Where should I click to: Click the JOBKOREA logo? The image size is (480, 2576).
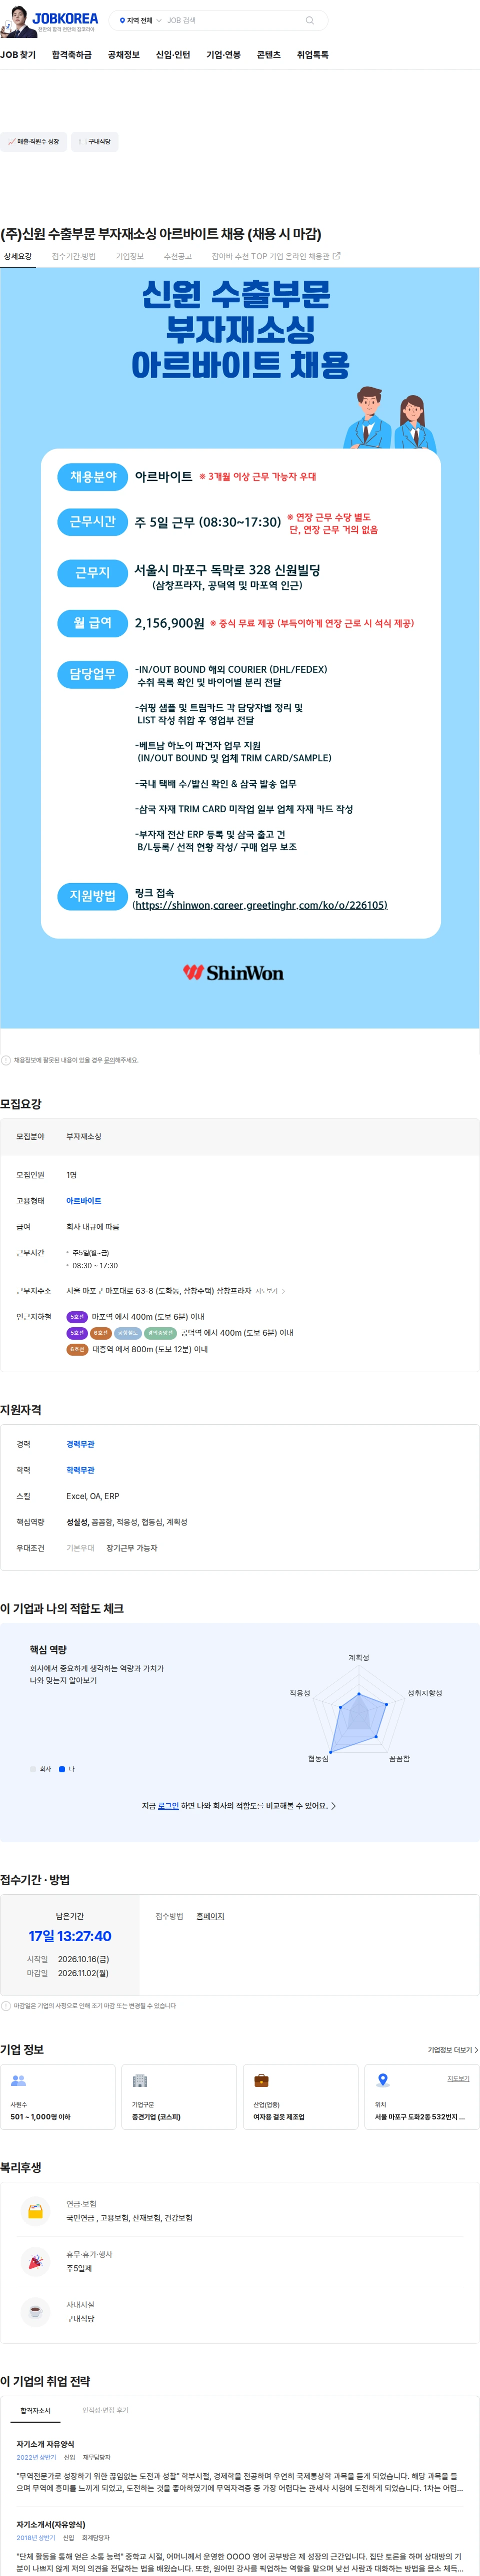coord(64,18)
